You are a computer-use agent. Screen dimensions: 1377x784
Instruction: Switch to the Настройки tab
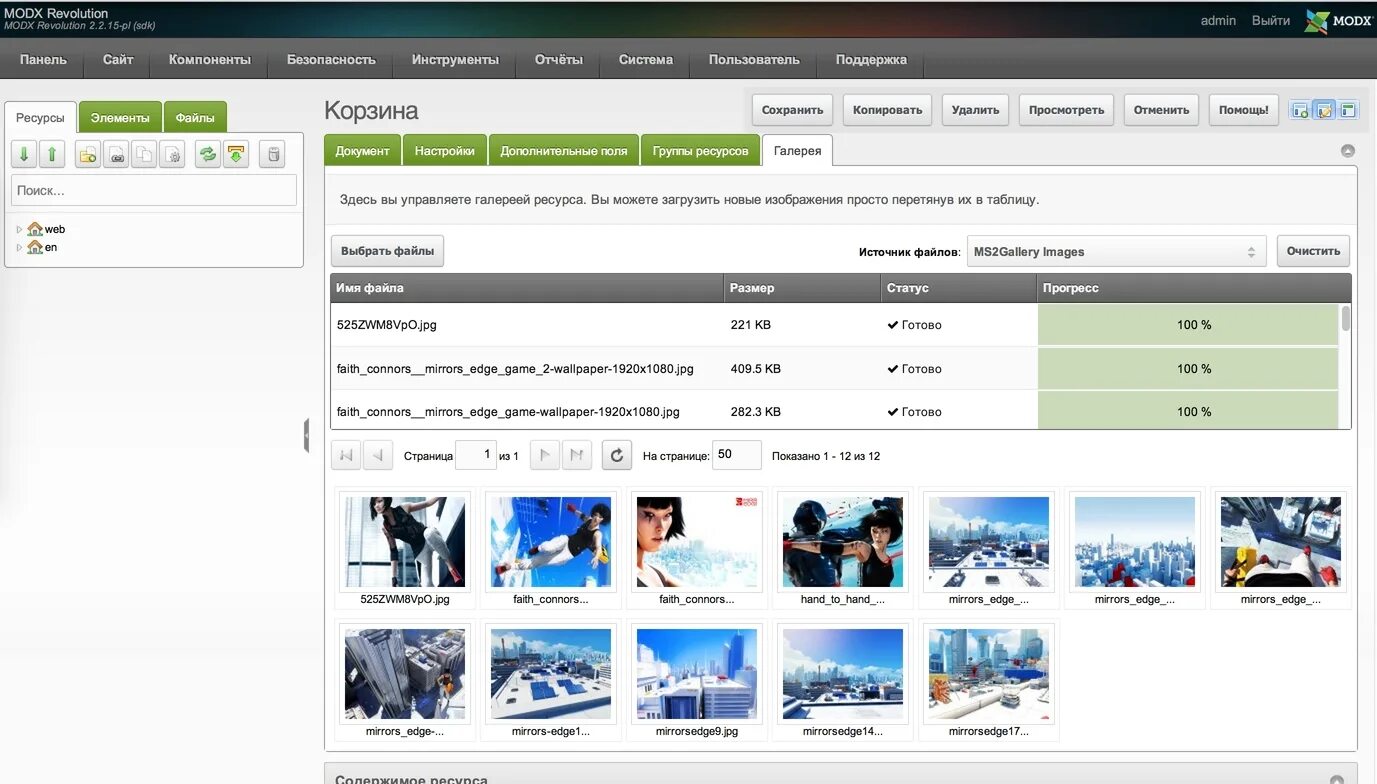(x=445, y=150)
